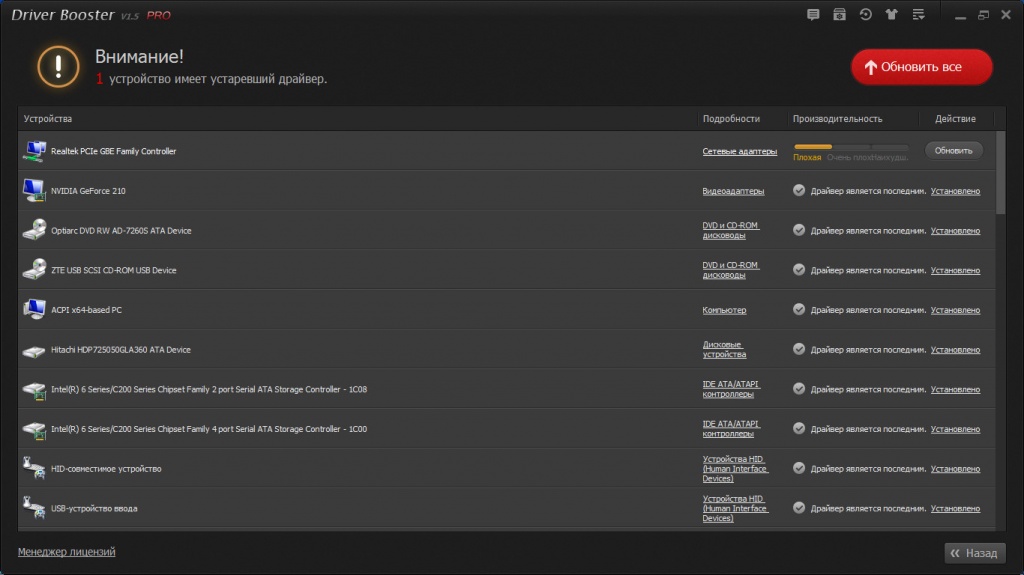Open DVD и CD-ROM link for Optiarc row

[x=731, y=230]
